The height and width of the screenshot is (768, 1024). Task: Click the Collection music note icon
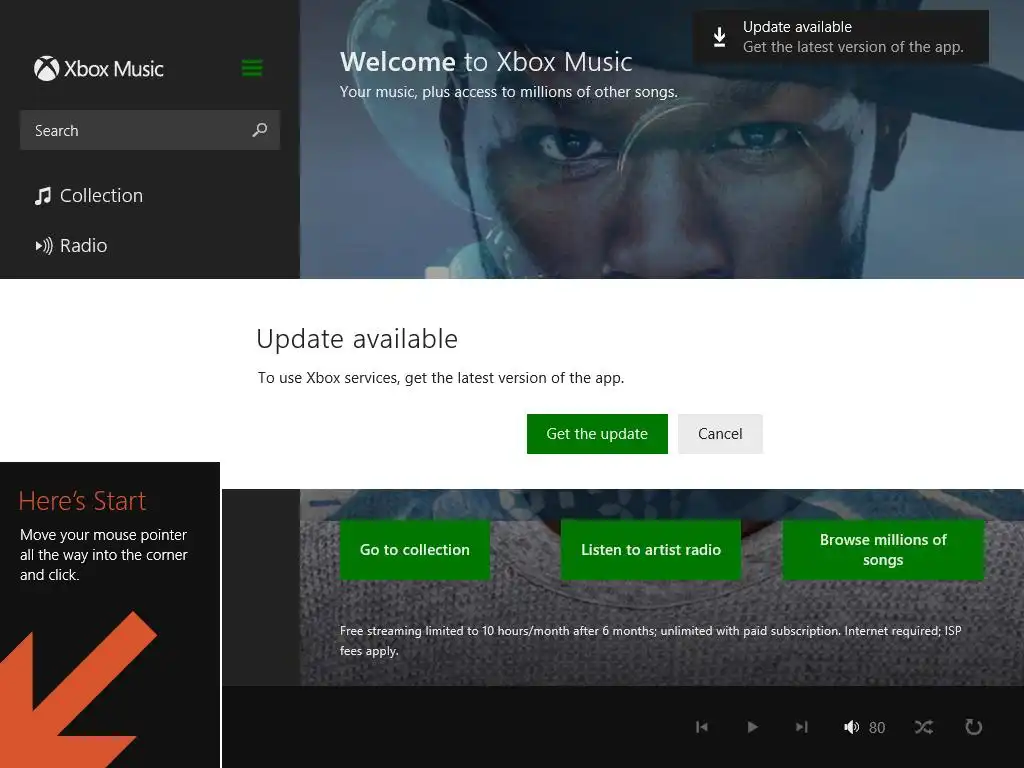[x=43, y=196]
